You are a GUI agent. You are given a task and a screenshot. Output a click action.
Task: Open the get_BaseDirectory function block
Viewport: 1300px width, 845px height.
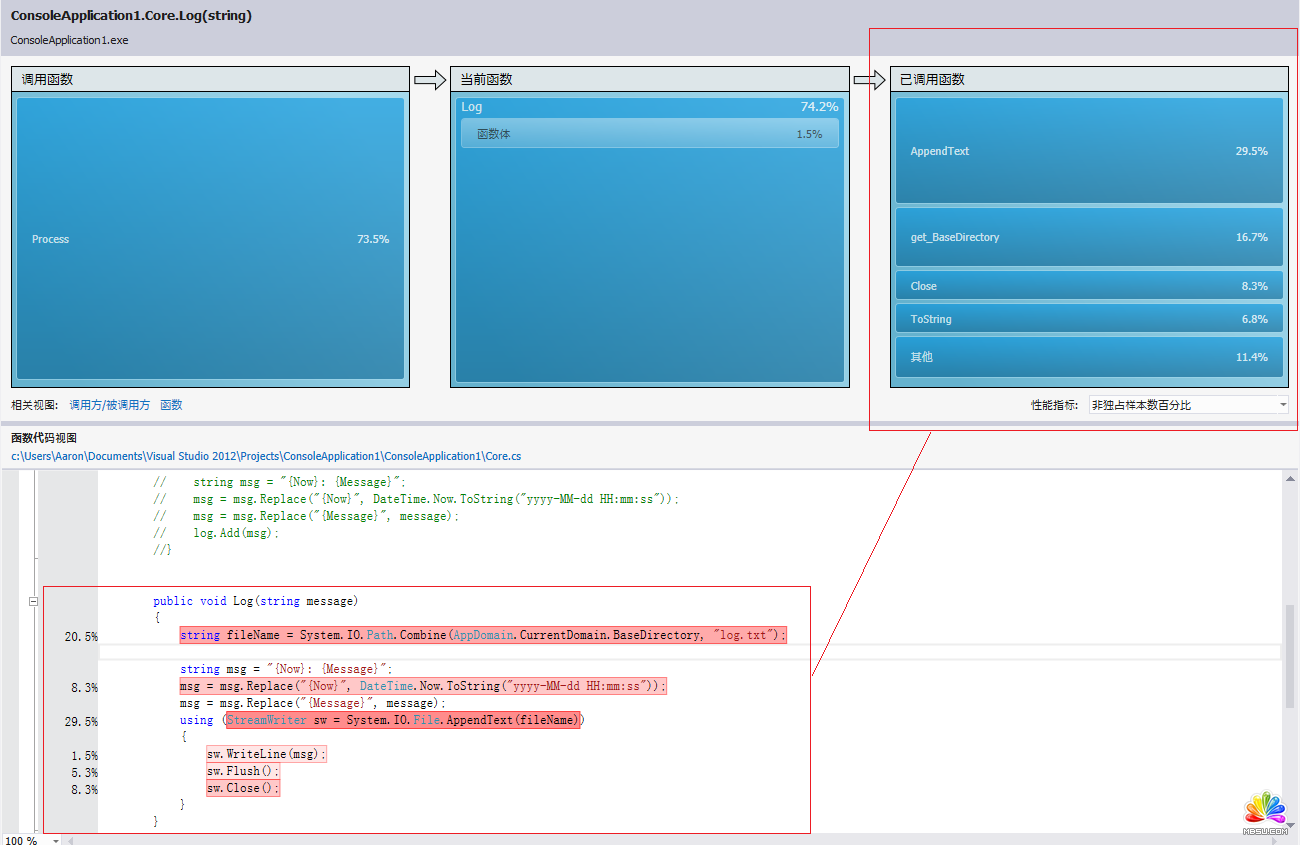pyautogui.click(x=1088, y=237)
